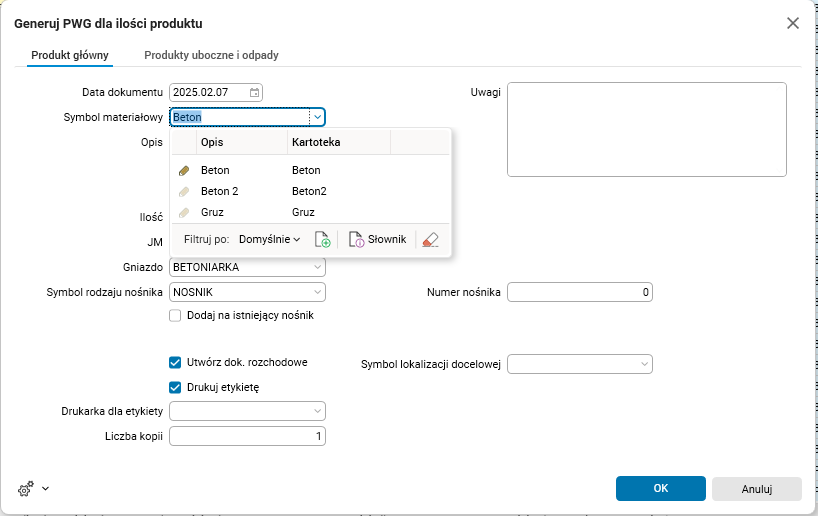
Task: Click into the Uwagi text area
Action: [x=646, y=129]
